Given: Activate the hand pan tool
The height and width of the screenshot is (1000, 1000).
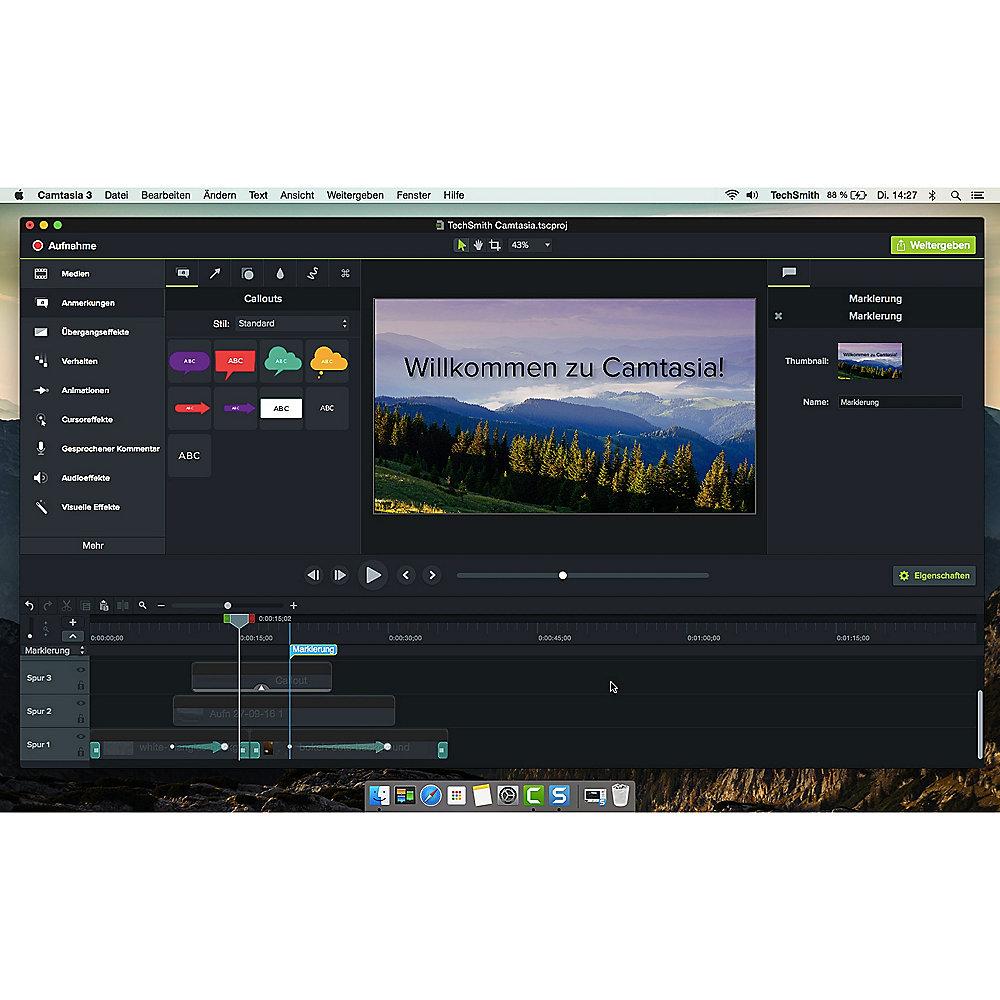Looking at the screenshot, I should click(x=478, y=245).
